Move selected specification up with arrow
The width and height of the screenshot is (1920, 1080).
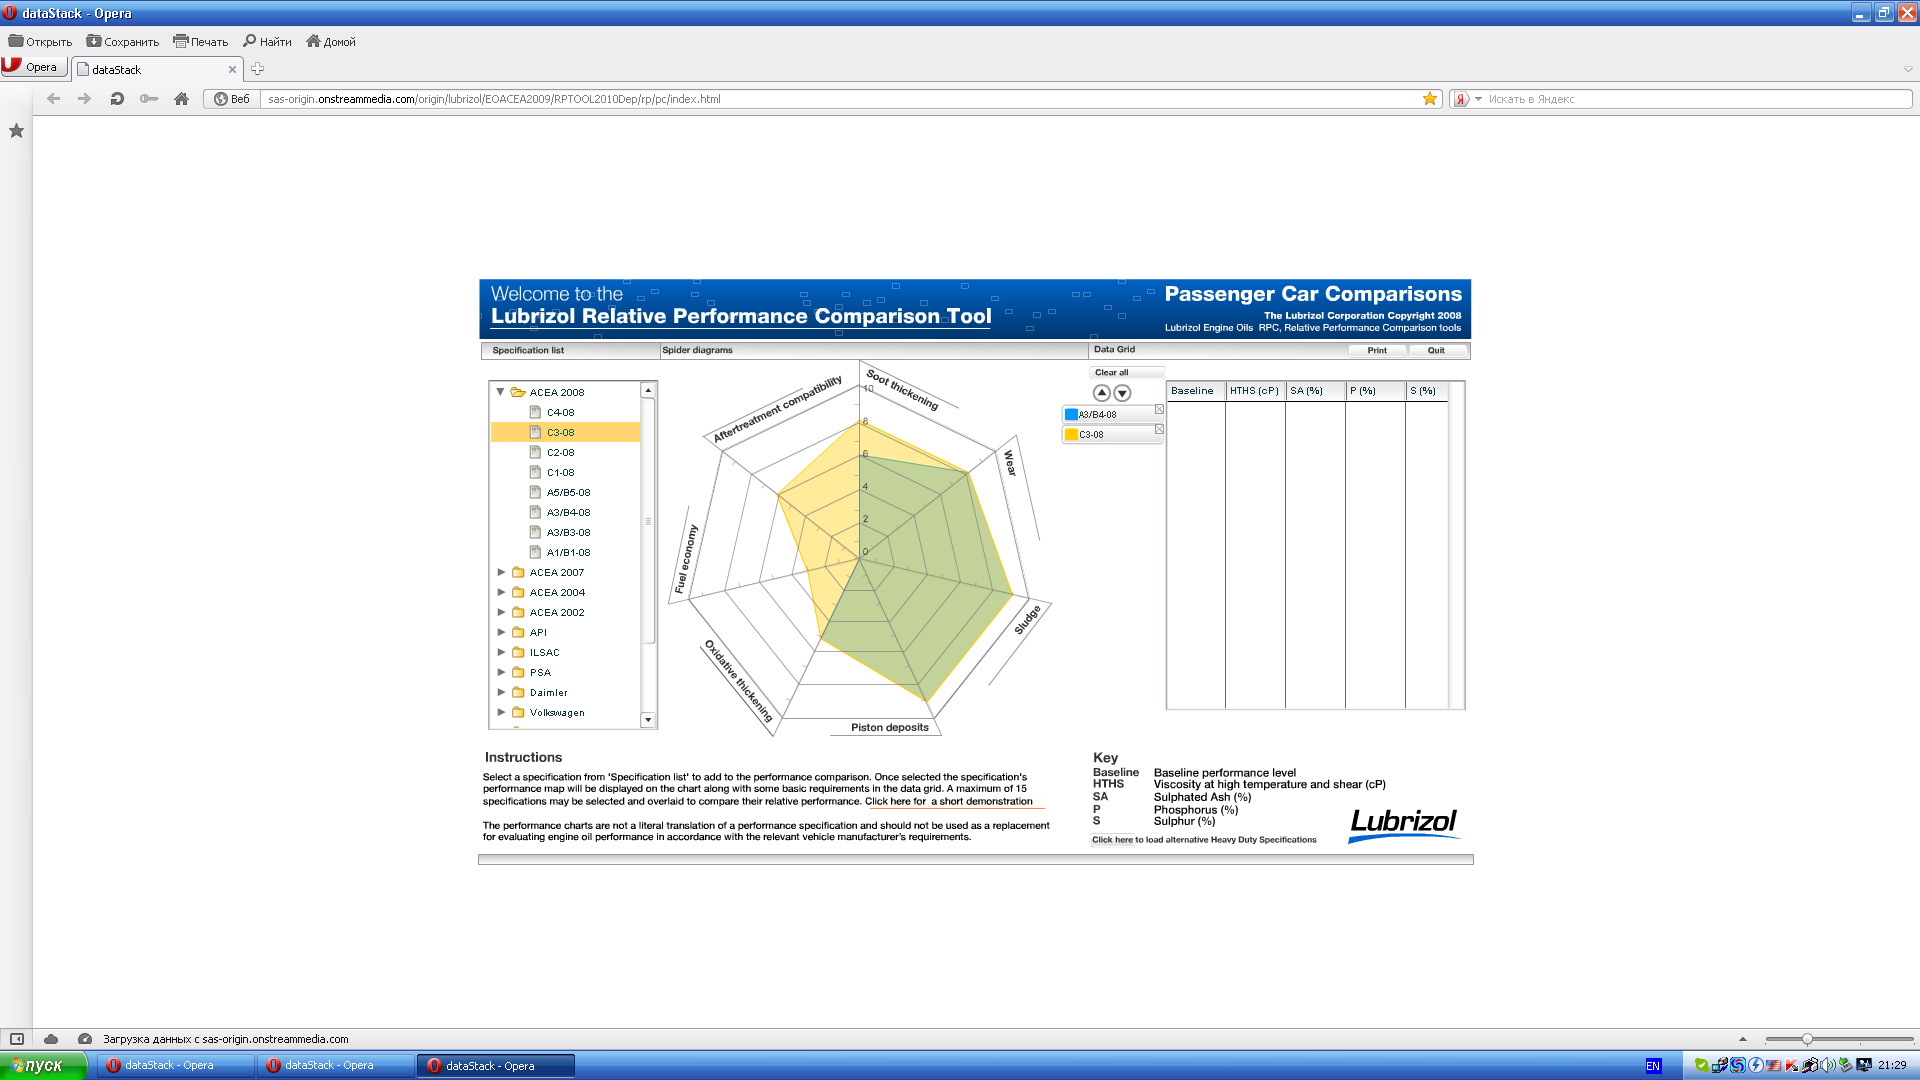[x=1101, y=393]
